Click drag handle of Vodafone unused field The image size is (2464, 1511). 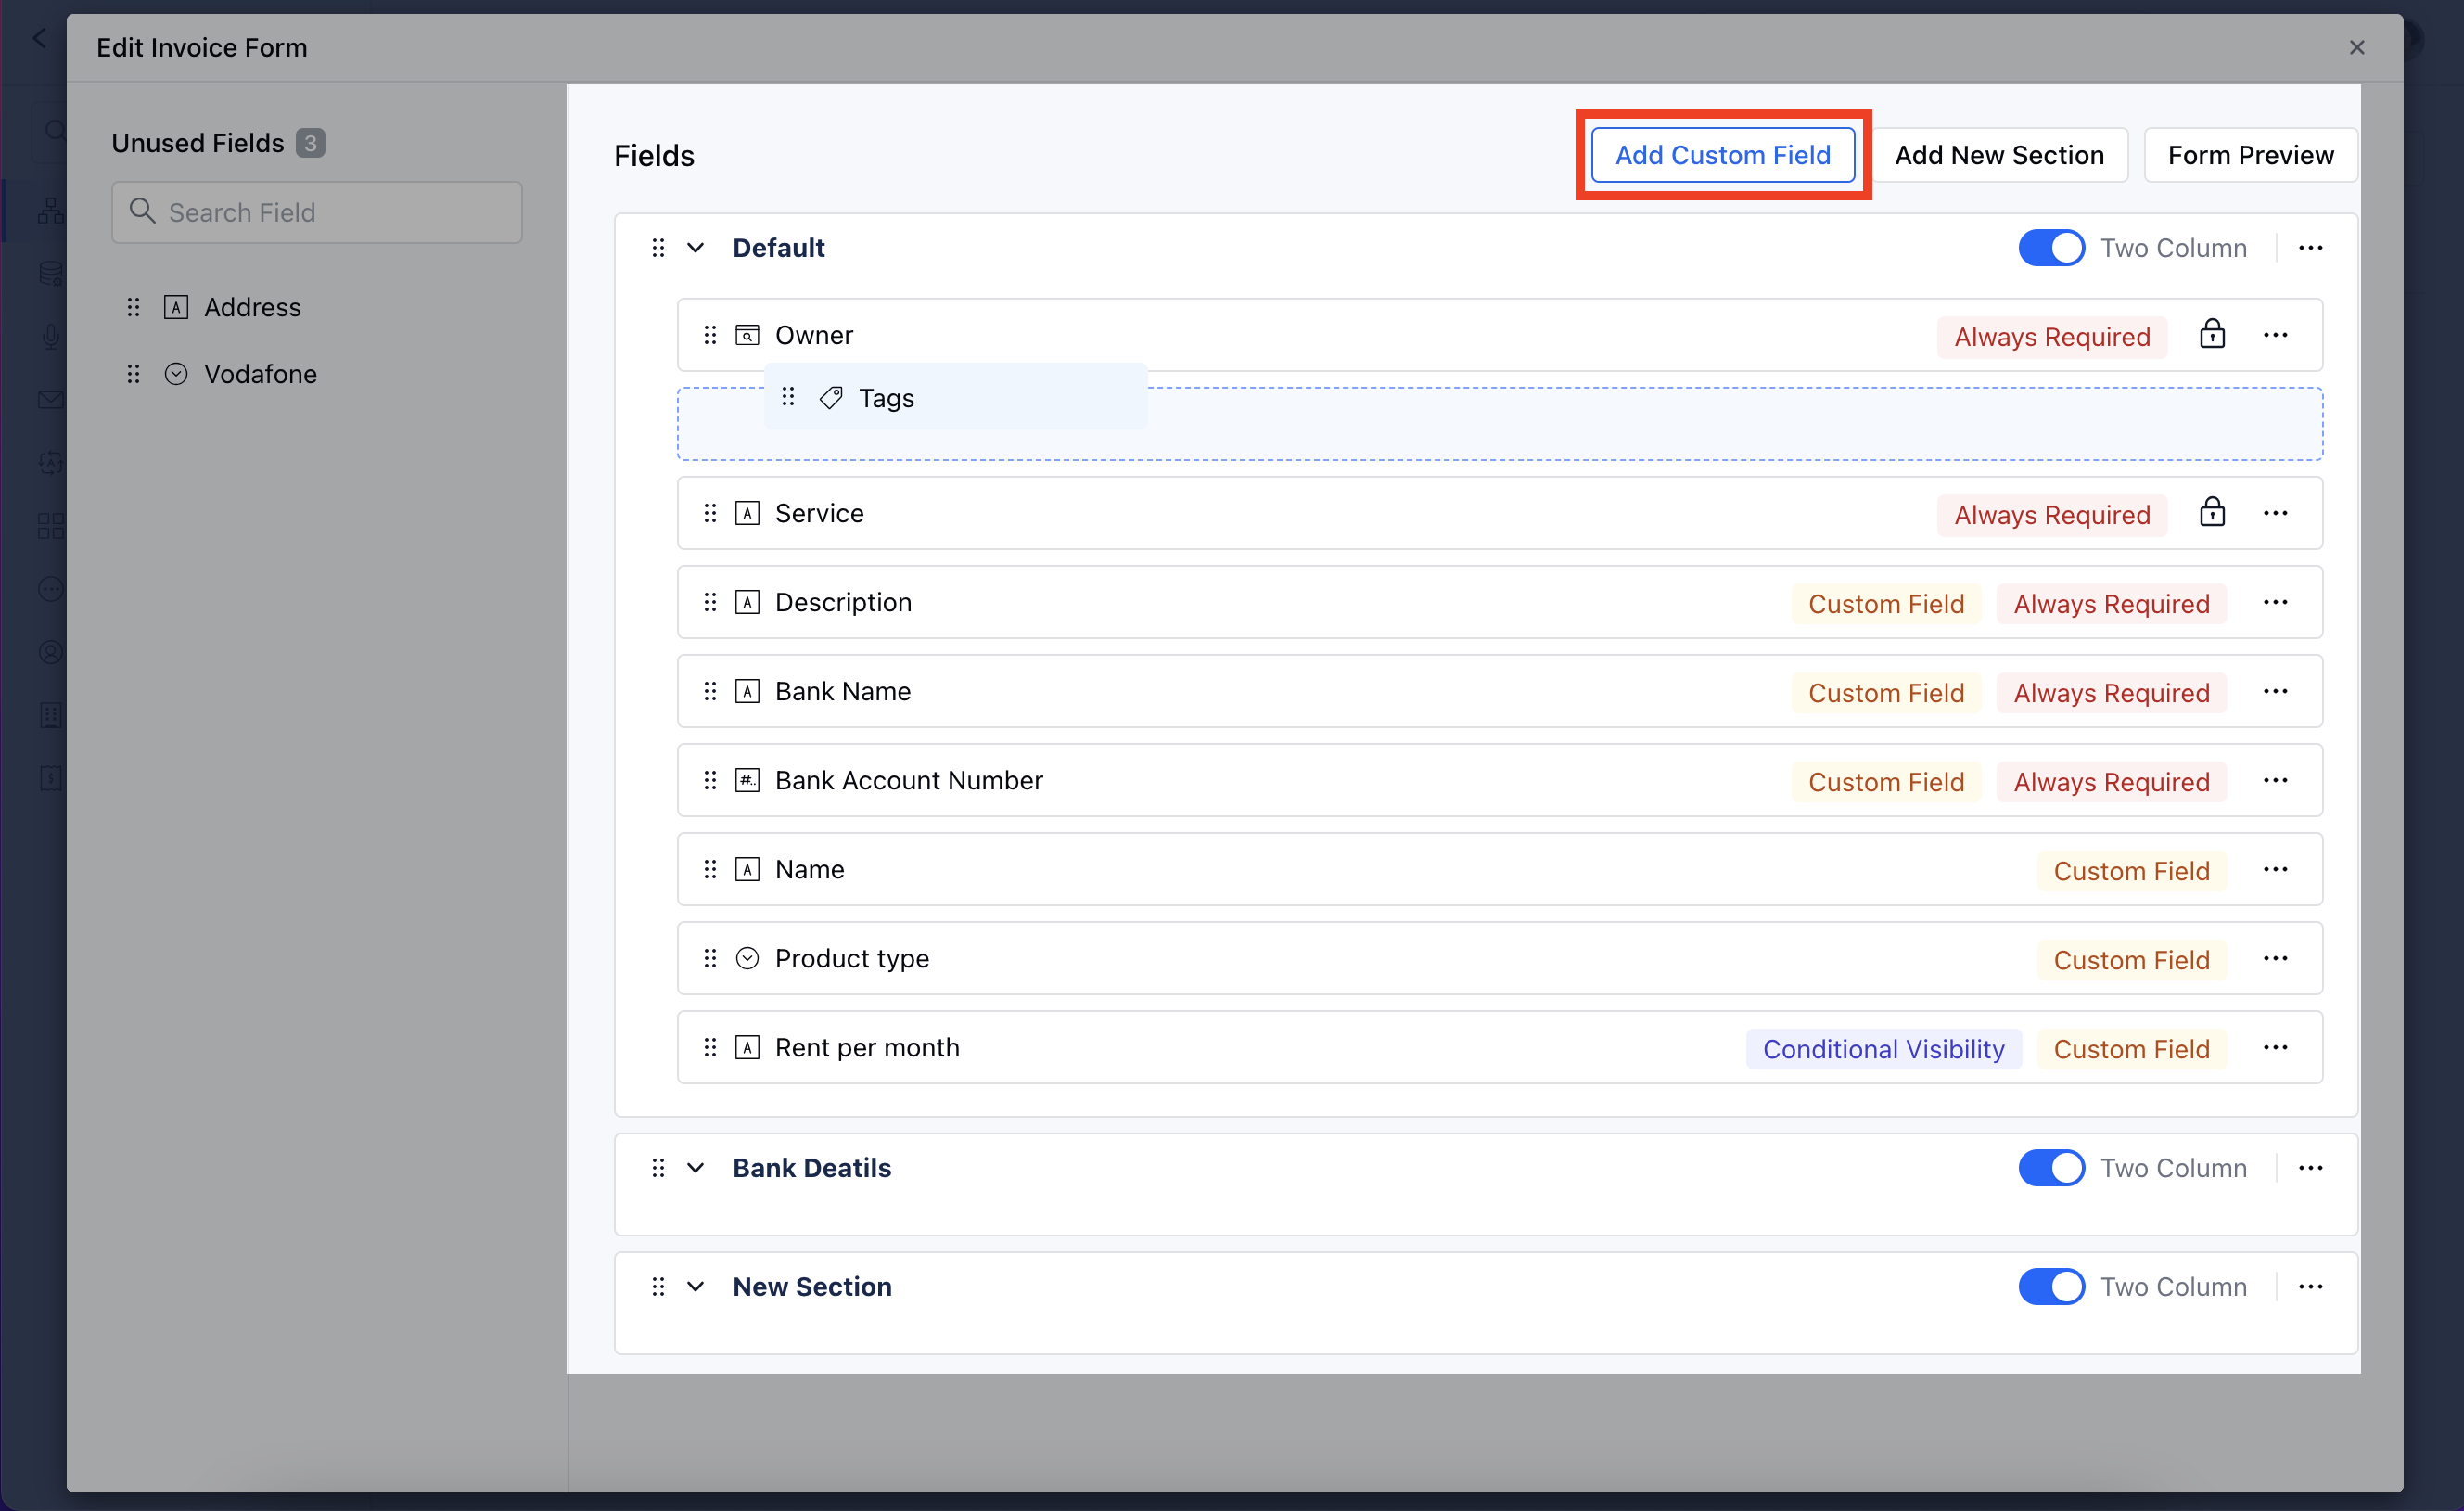133,374
